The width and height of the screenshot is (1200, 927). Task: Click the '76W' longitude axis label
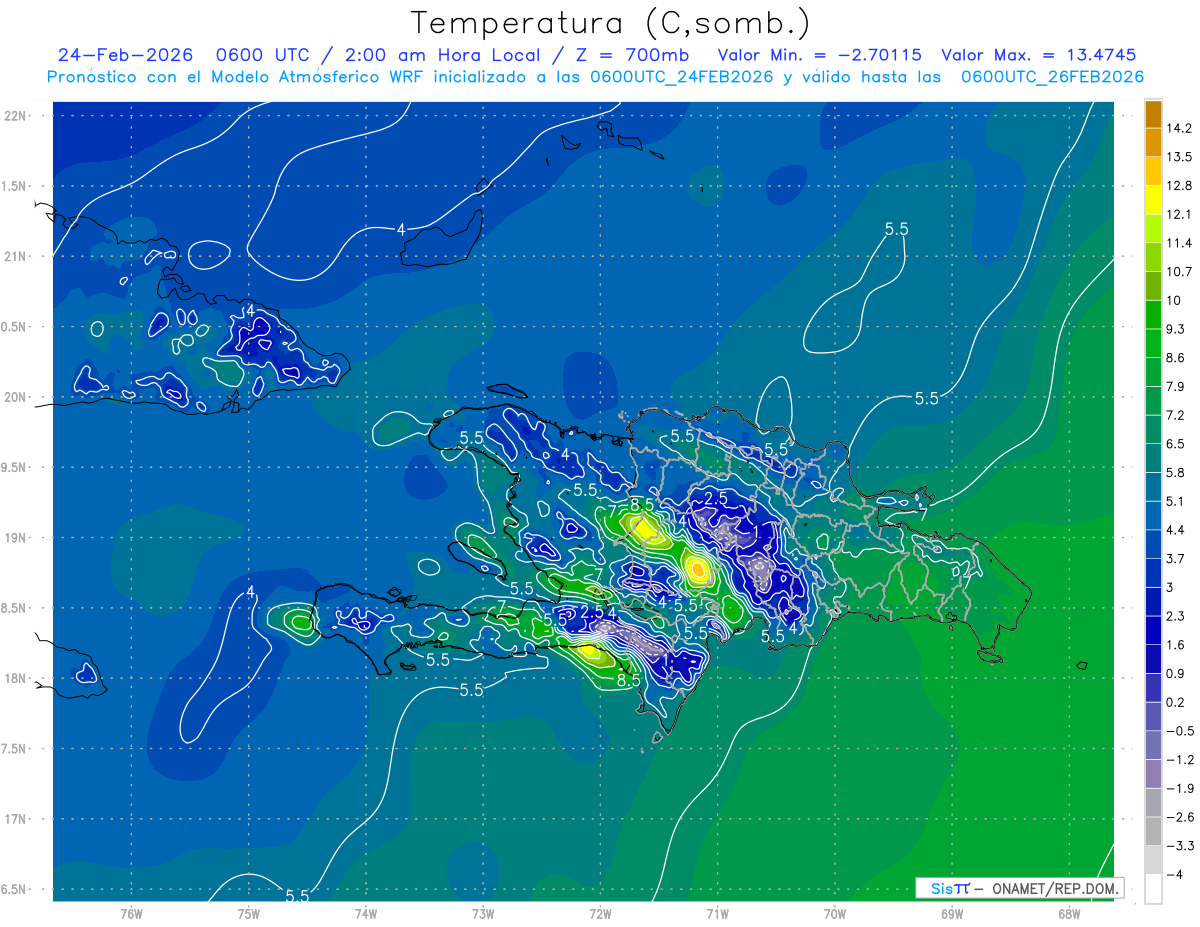(131, 914)
